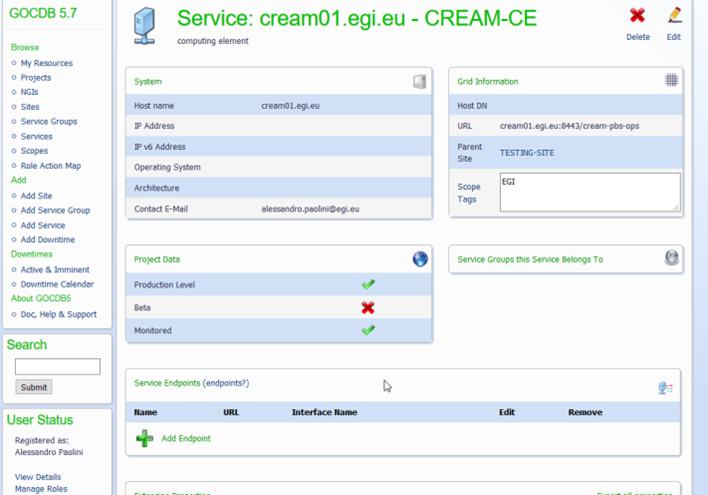This screenshot has width=708, height=495.
Task: Click the Beta red cross mark
Action: point(368,308)
